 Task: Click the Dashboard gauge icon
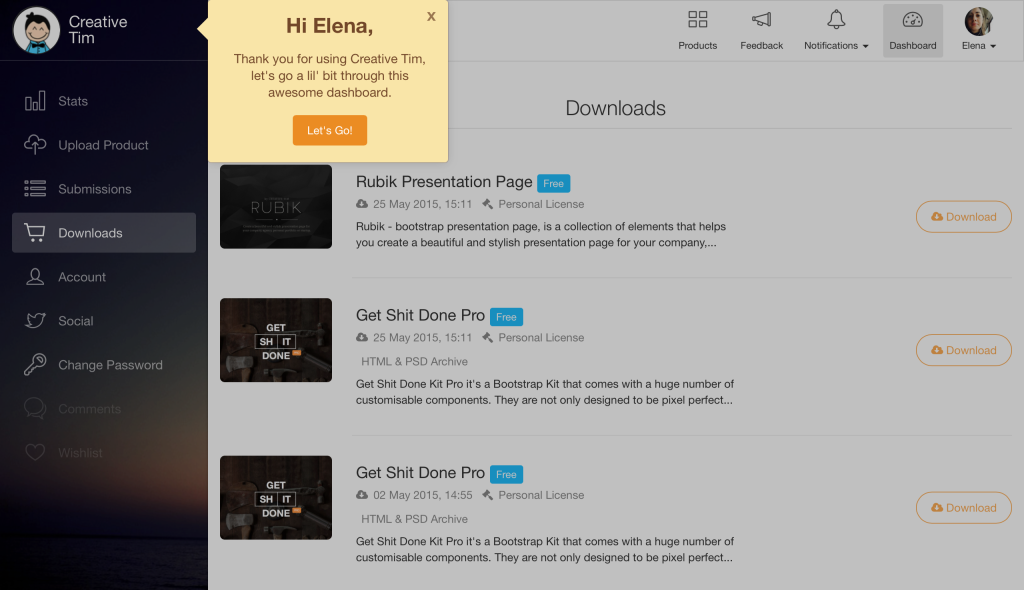912,20
